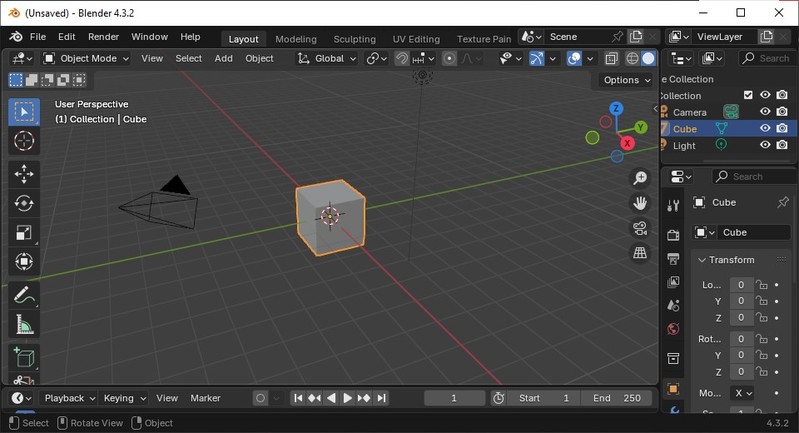Choose the Scale tool
Image resolution: width=799 pixels, height=433 pixels.
click(x=24, y=233)
